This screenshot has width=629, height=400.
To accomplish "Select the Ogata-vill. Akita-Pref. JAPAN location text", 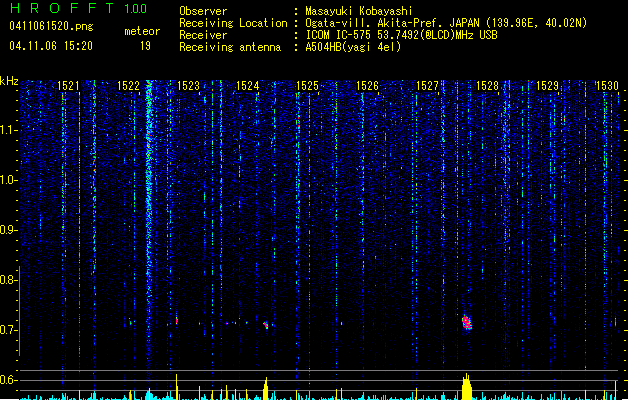I will click(446, 23).
